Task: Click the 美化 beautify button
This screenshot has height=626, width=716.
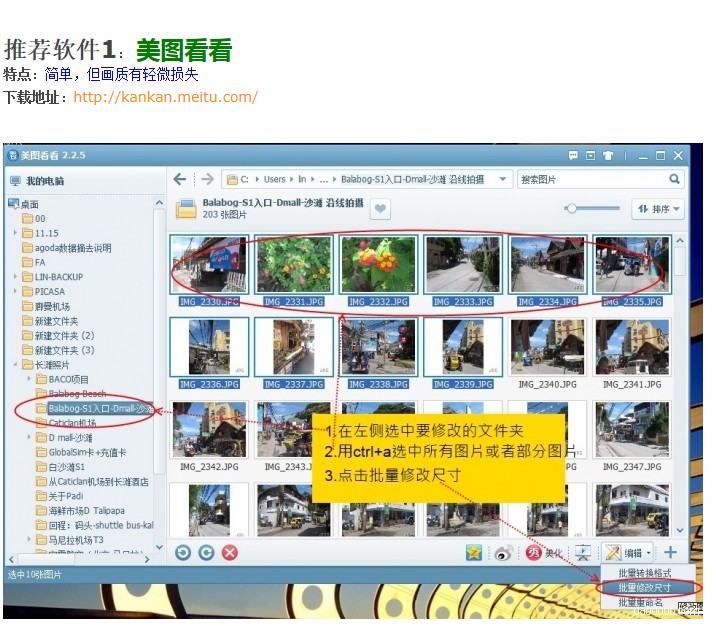Action: 545,552
